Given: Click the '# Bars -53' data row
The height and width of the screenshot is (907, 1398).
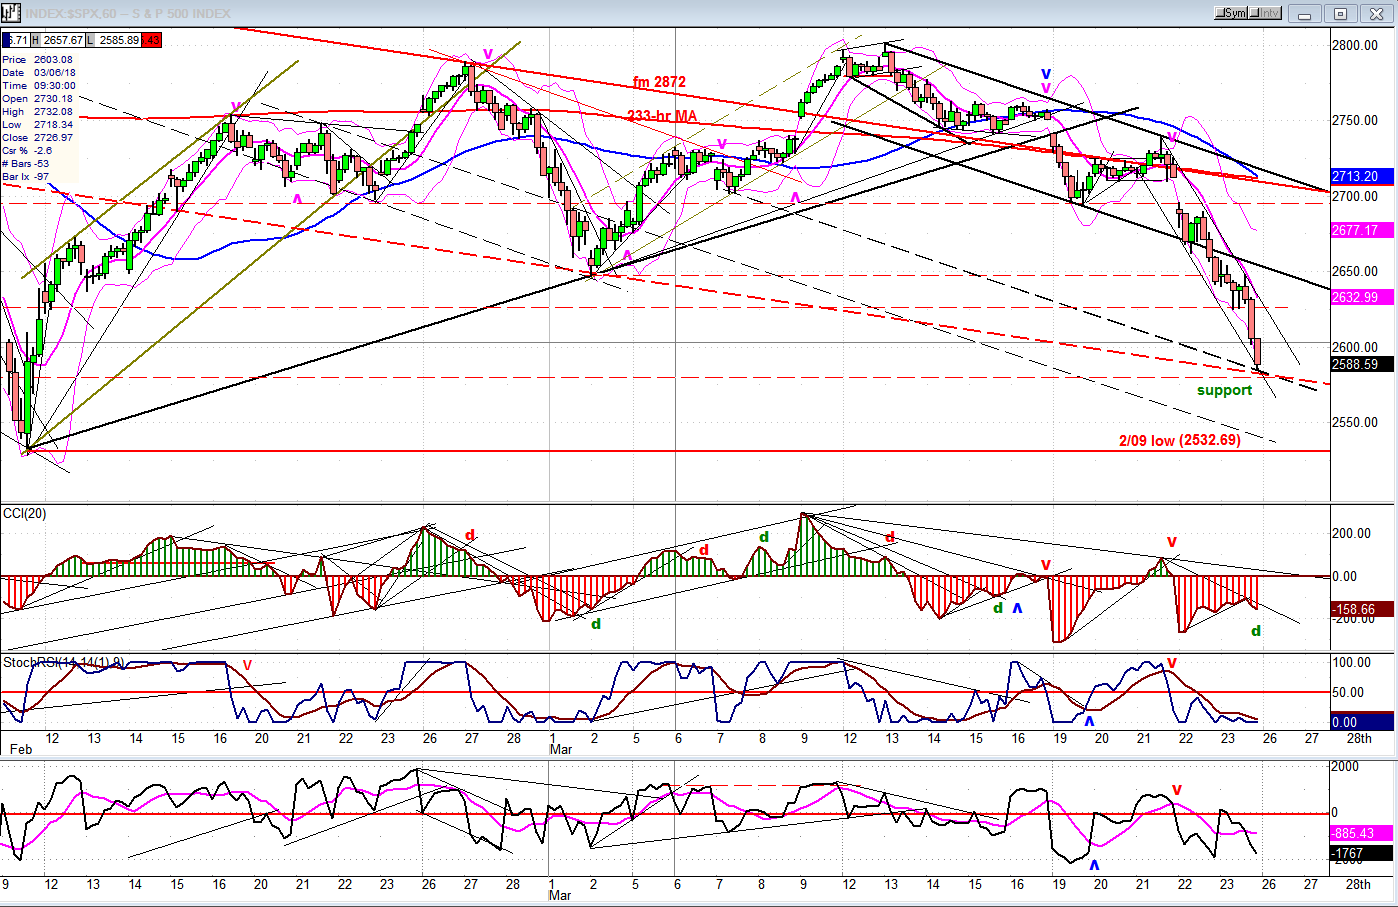Looking at the screenshot, I should click(27, 164).
